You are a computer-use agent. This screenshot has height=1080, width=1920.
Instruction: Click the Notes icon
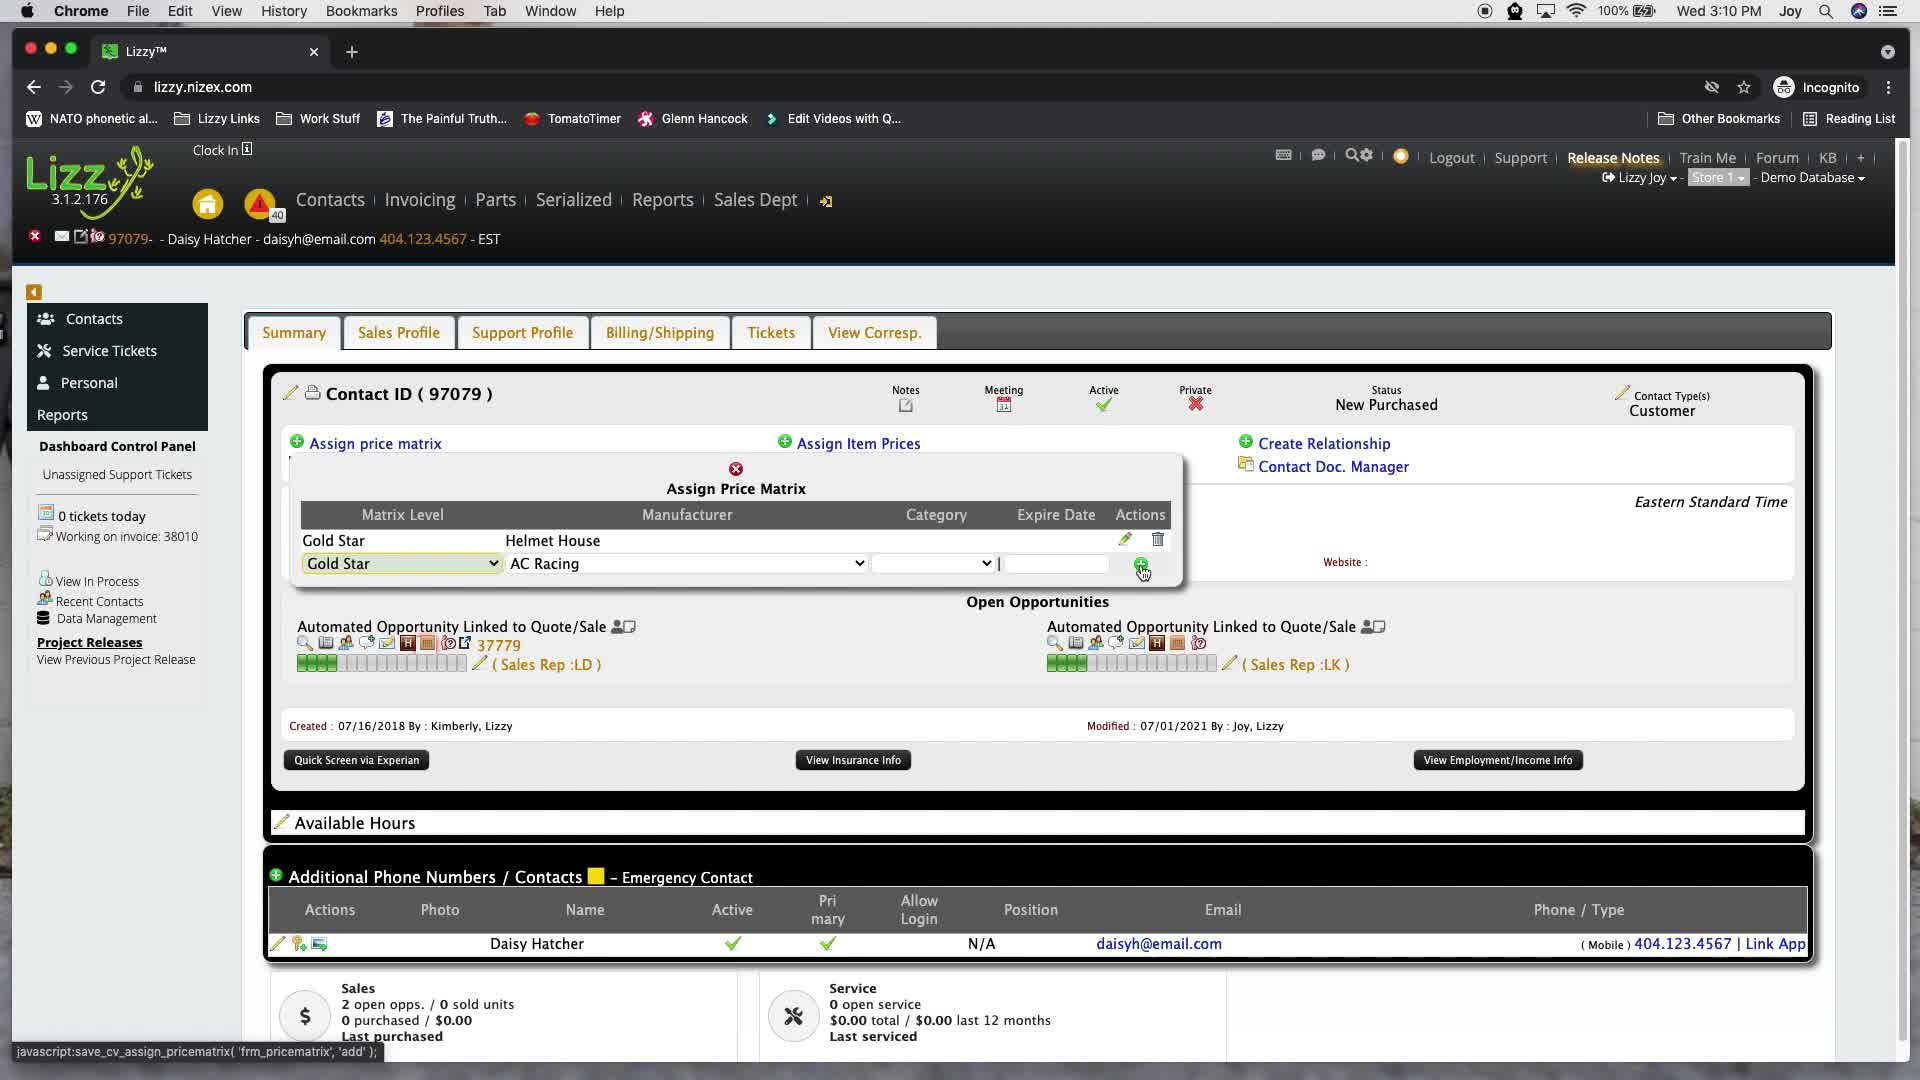pos(905,406)
